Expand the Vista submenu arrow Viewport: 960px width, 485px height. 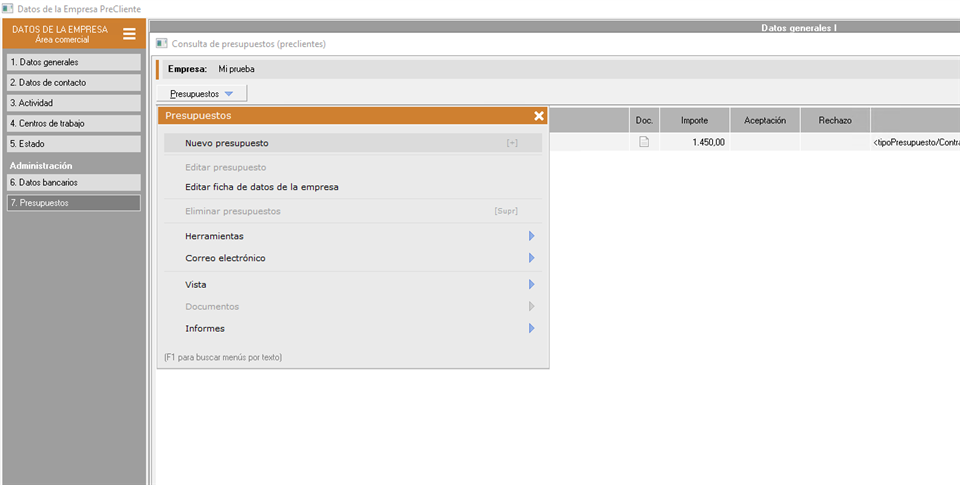(532, 284)
